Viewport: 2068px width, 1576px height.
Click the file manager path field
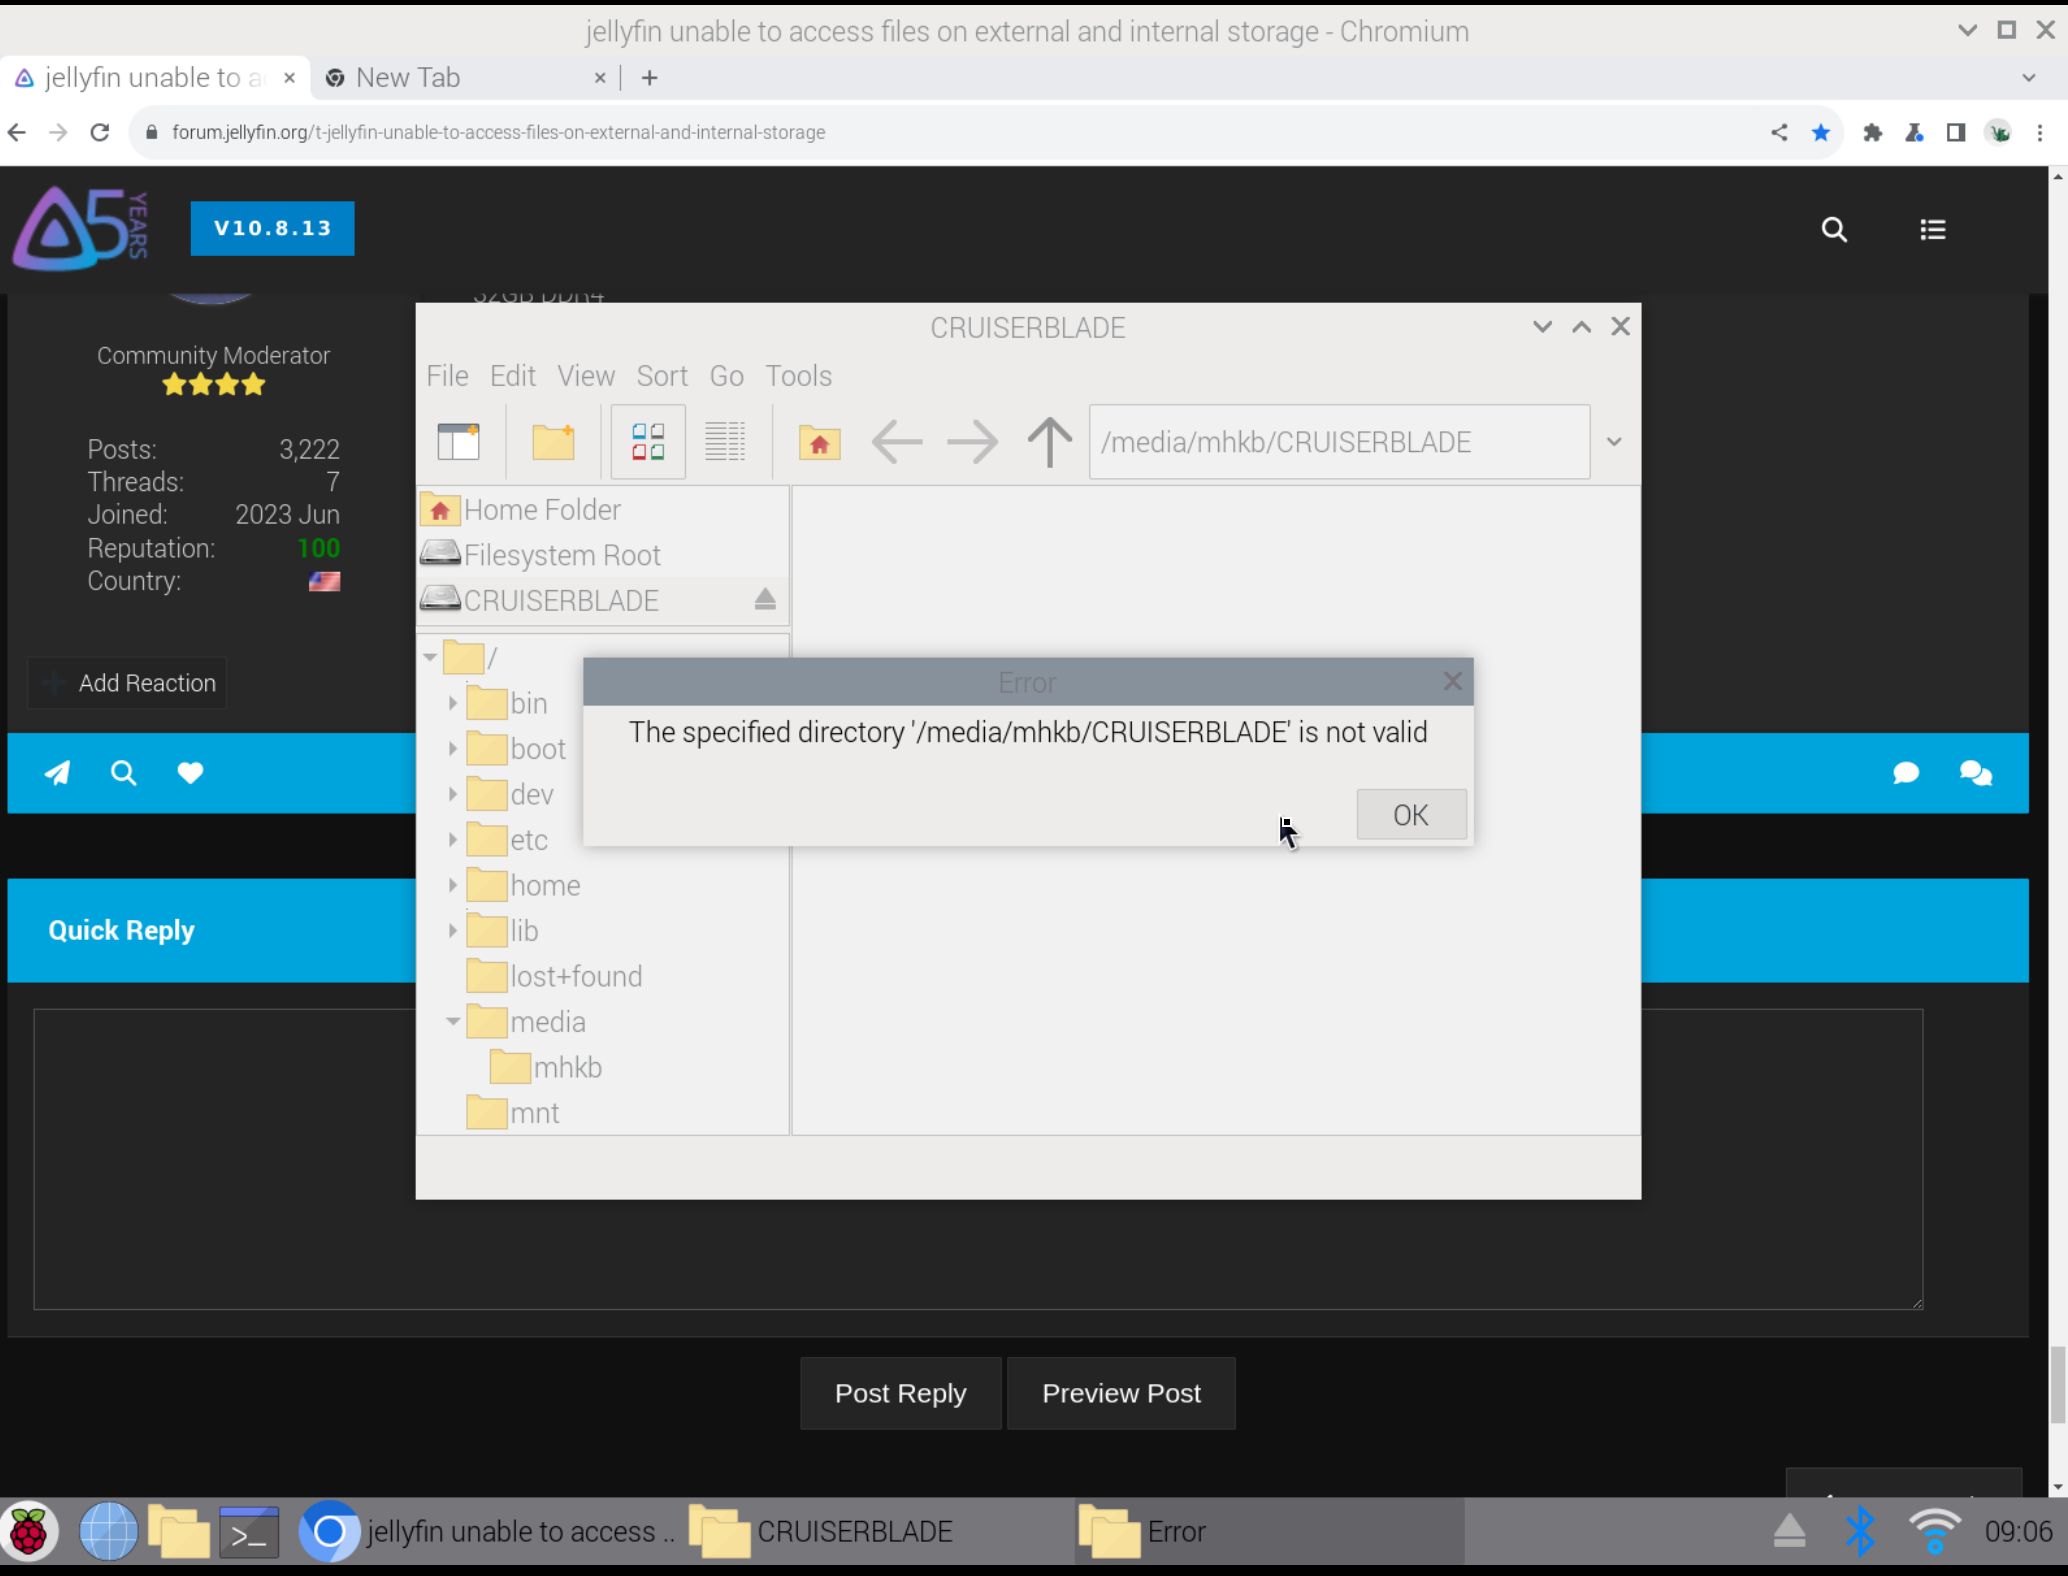point(1338,442)
